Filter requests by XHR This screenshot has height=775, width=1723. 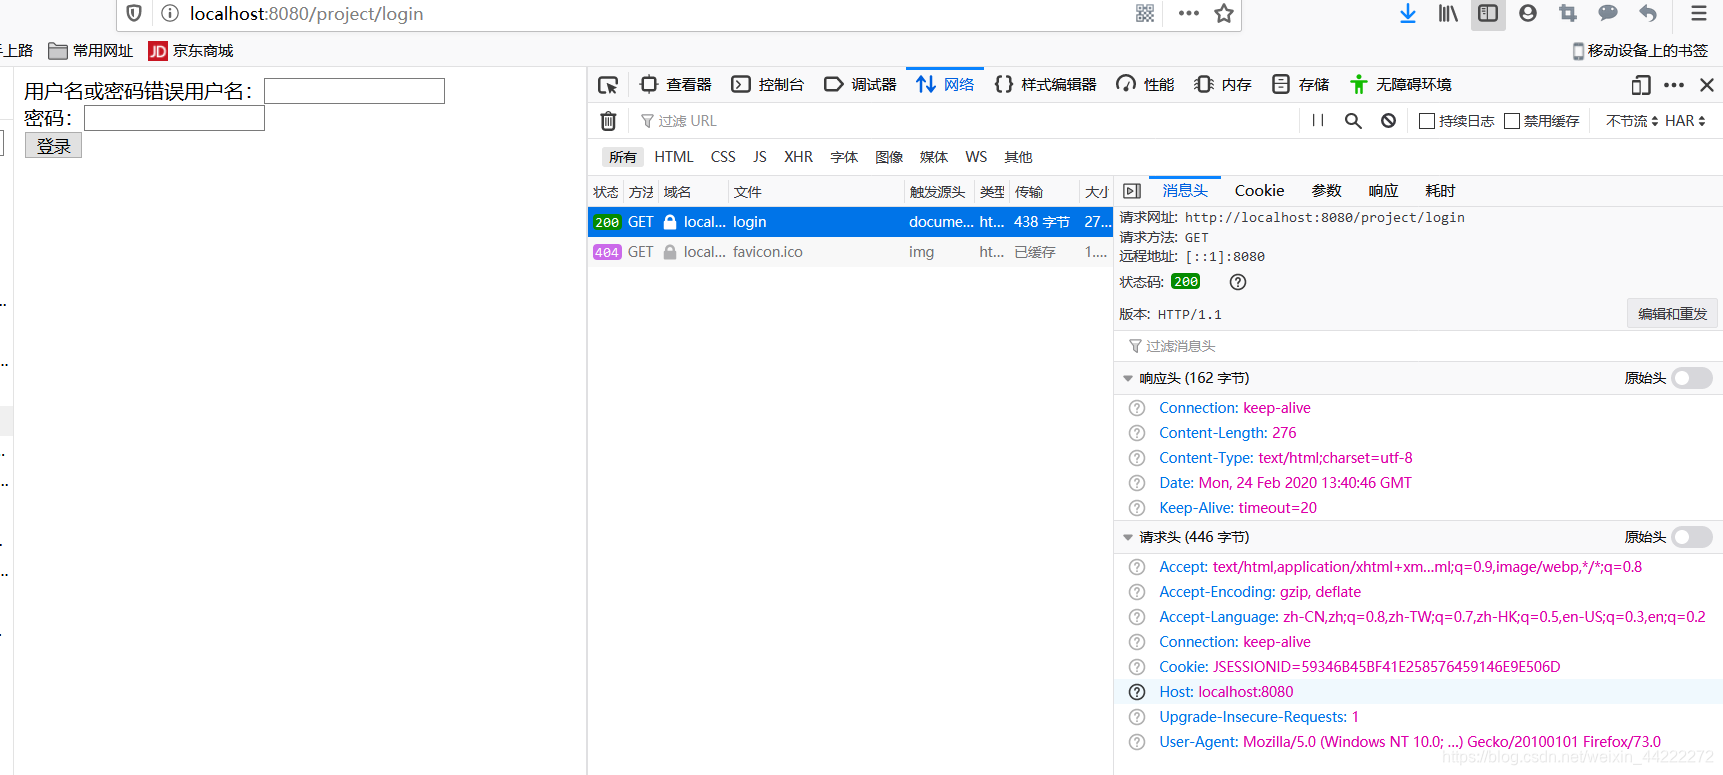(x=798, y=157)
